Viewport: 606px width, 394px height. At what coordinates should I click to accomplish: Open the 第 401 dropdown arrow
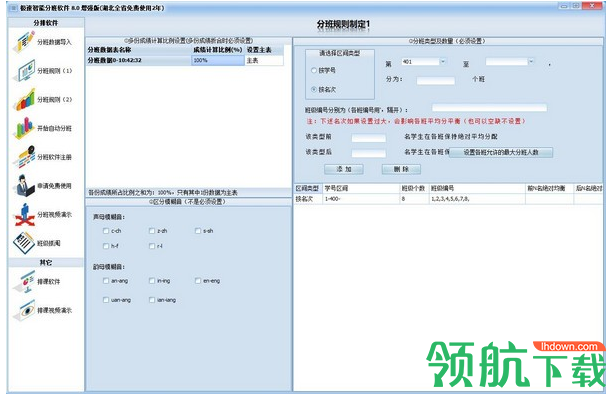click(443, 61)
